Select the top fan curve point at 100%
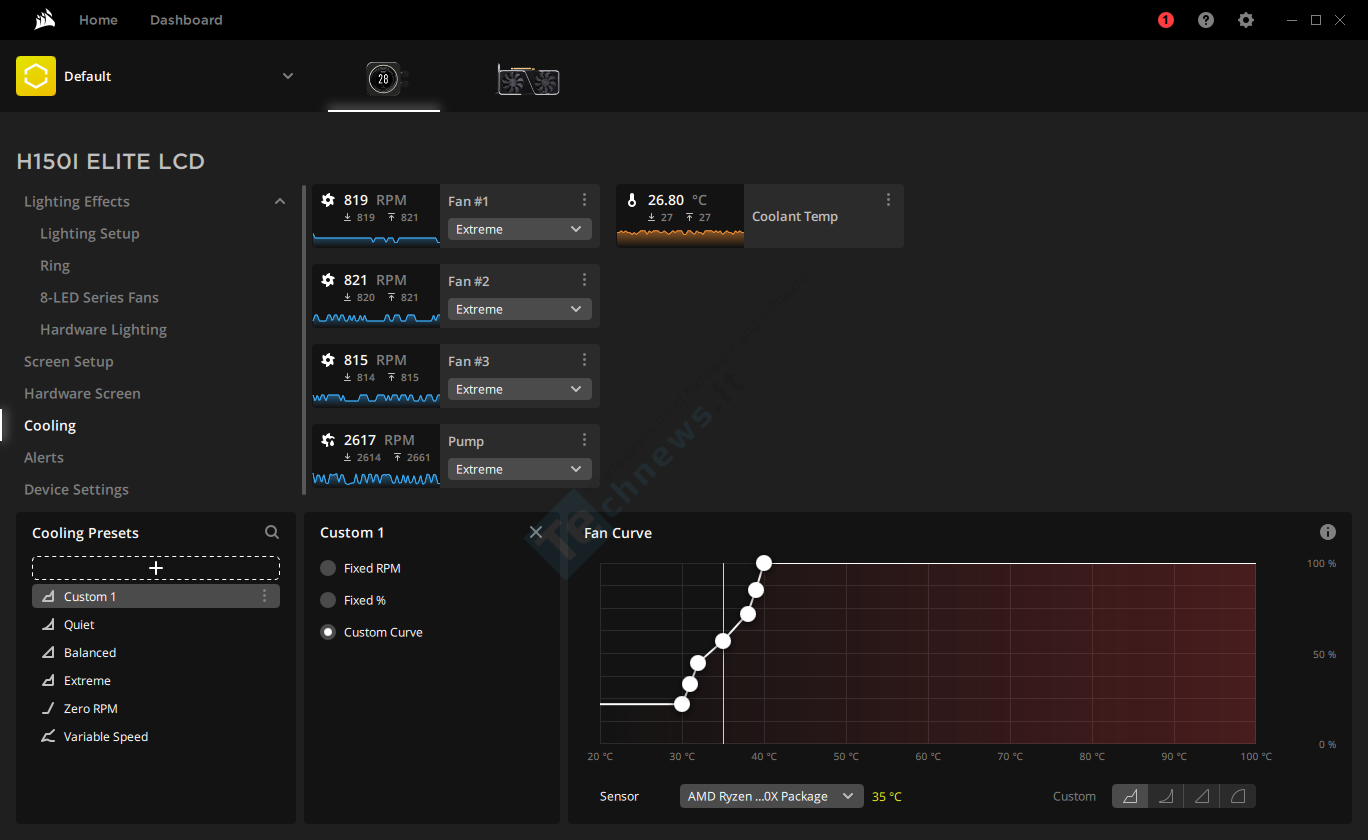This screenshot has height=840, width=1368. 764,563
